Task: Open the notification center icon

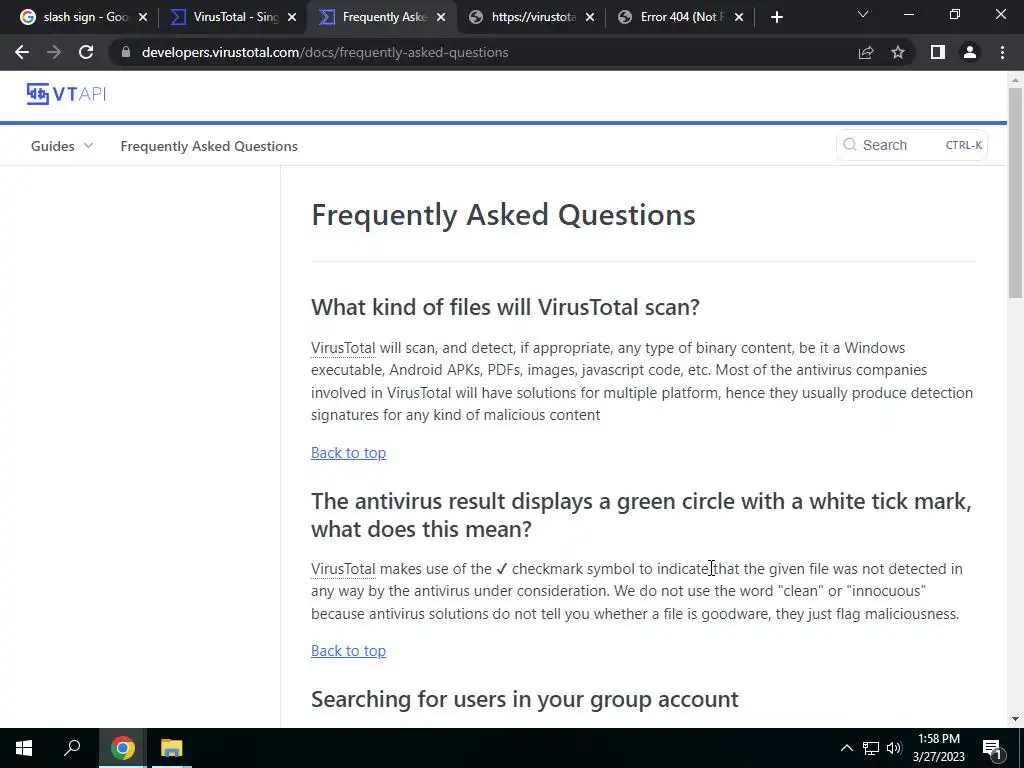Action: 992,749
